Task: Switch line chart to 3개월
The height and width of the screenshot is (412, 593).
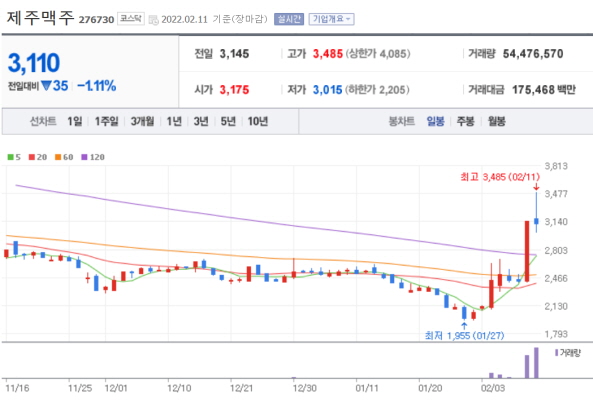Action: 142,121
